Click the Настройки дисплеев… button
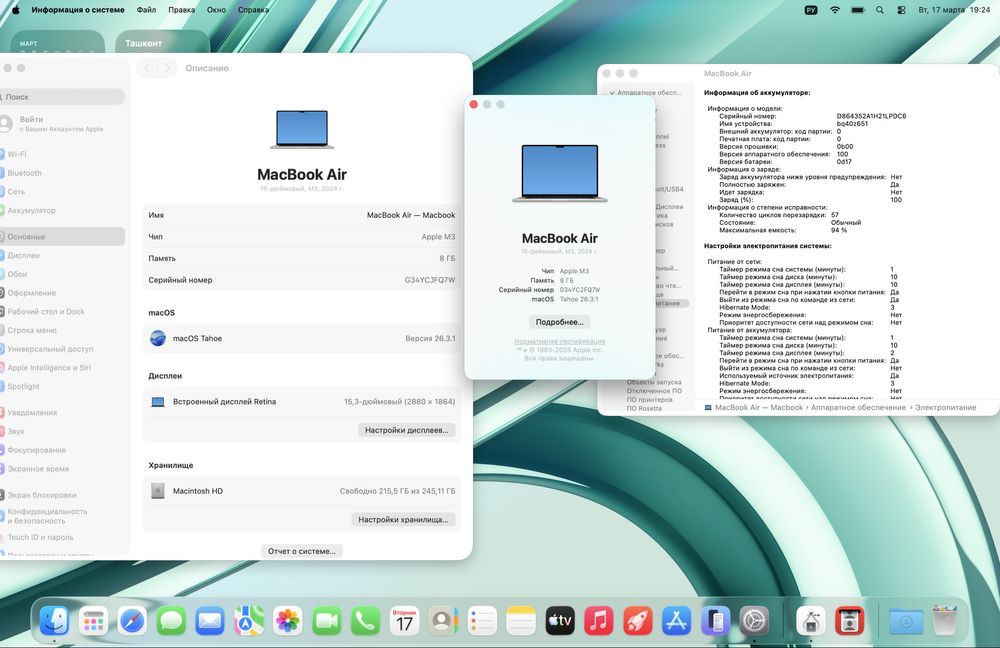 pos(406,431)
